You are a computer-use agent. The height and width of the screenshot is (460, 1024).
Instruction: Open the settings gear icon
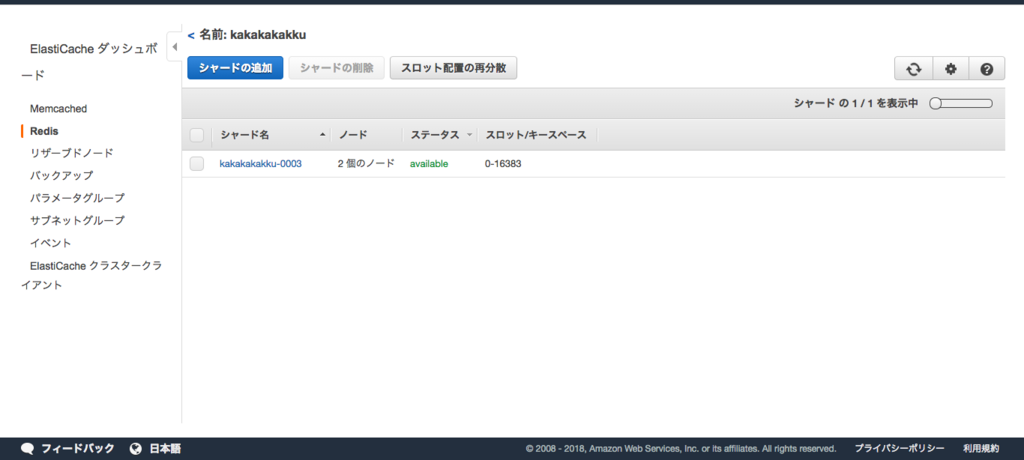tap(950, 69)
